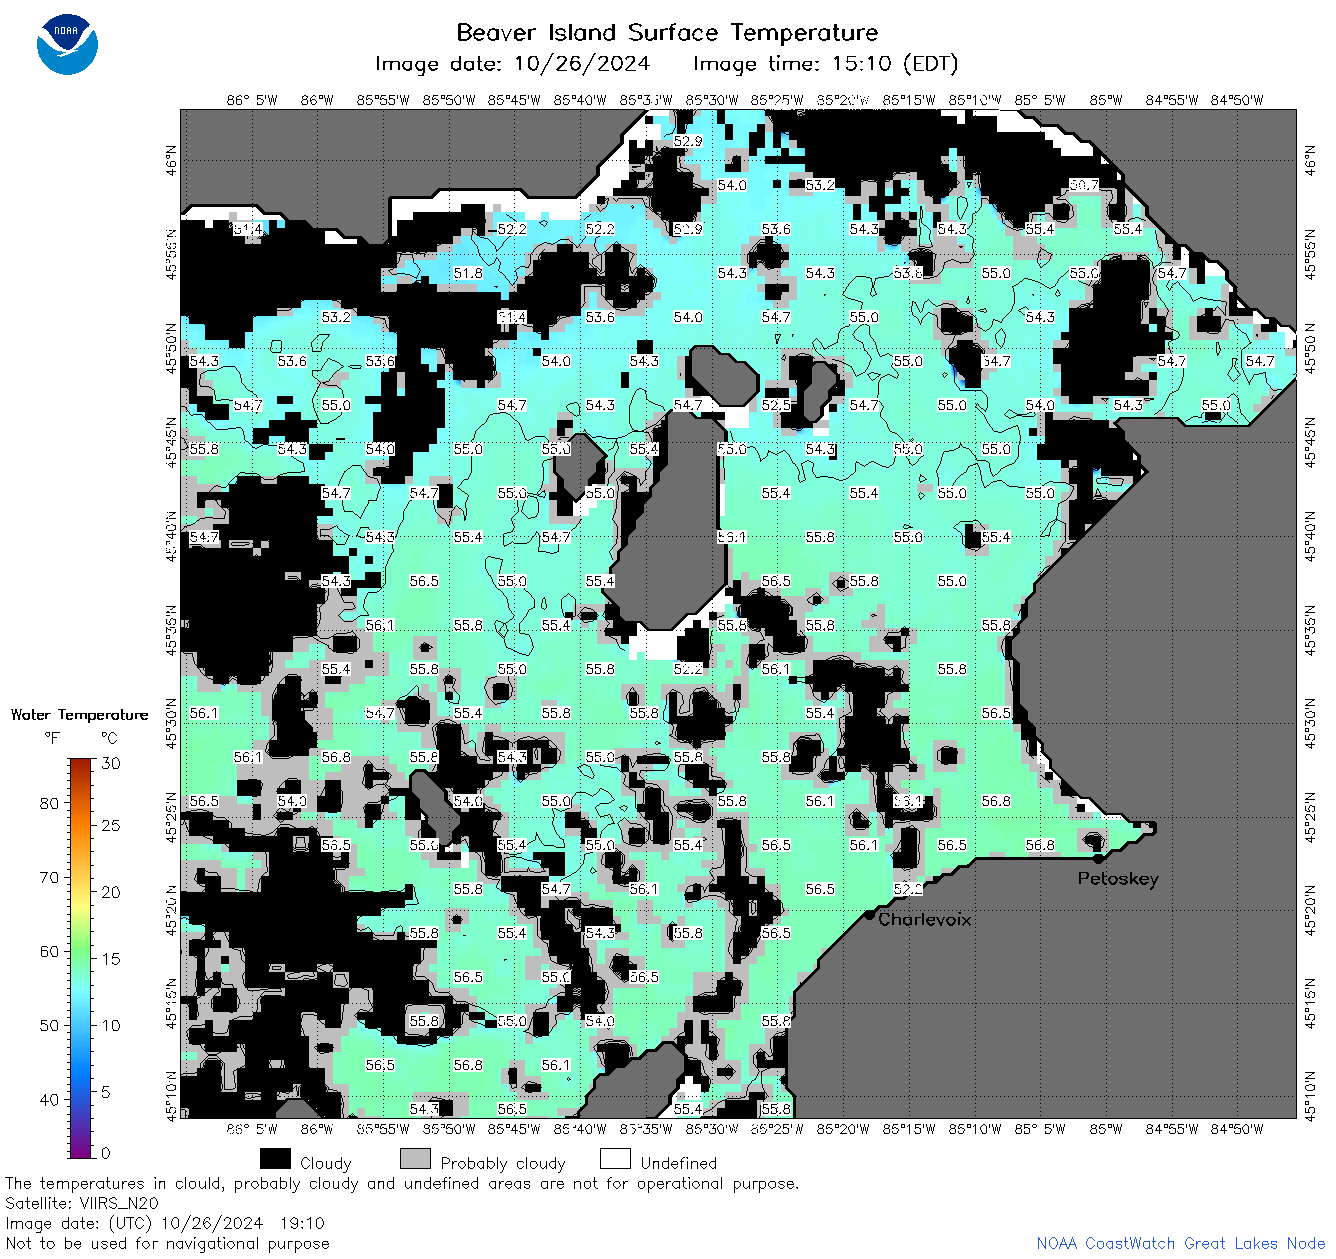Click the white Undefined legend swatch
Image resolution: width=1336 pixels, height=1259 pixels.
point(615,1159)
